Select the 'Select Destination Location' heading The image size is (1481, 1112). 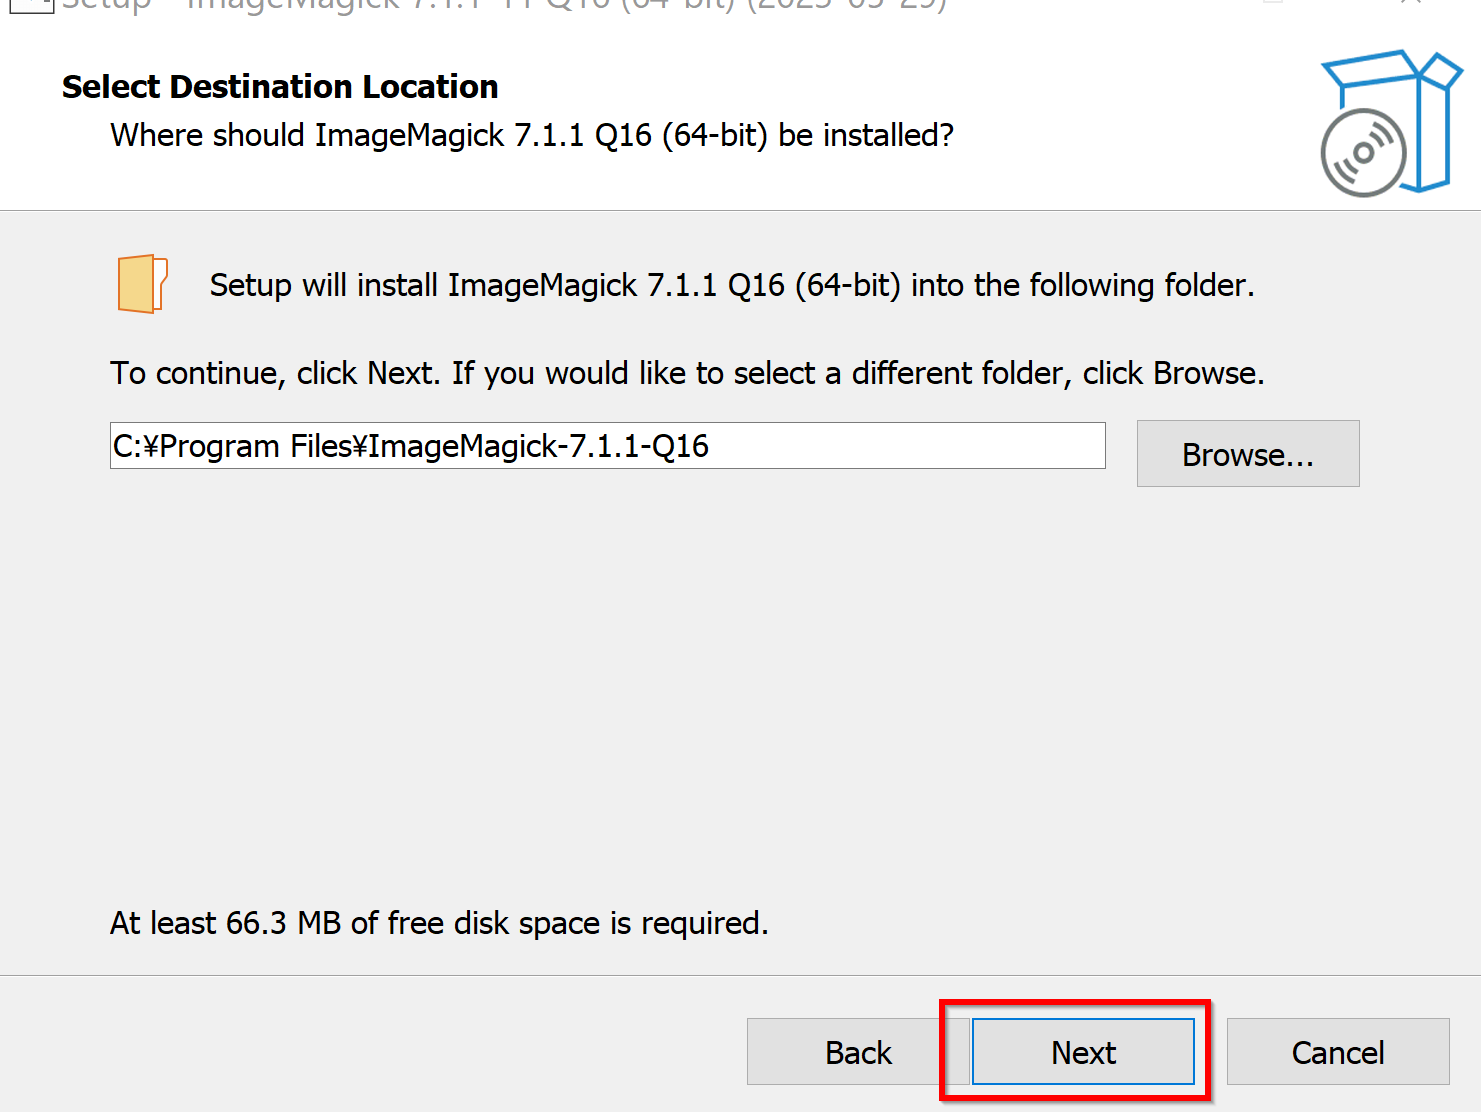pyautogui.click(x=280, y=87)
